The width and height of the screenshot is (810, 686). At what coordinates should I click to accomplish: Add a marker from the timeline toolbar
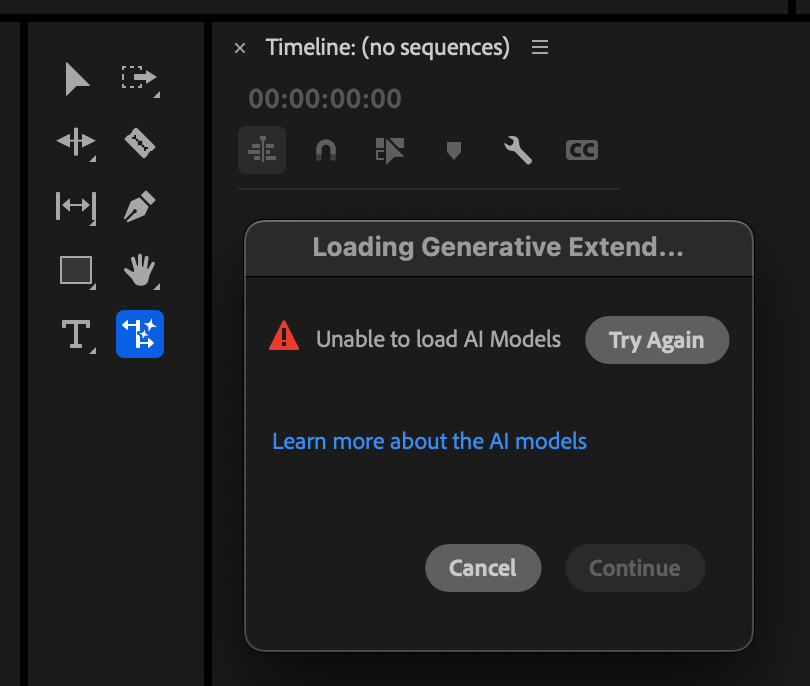(453, 150)
